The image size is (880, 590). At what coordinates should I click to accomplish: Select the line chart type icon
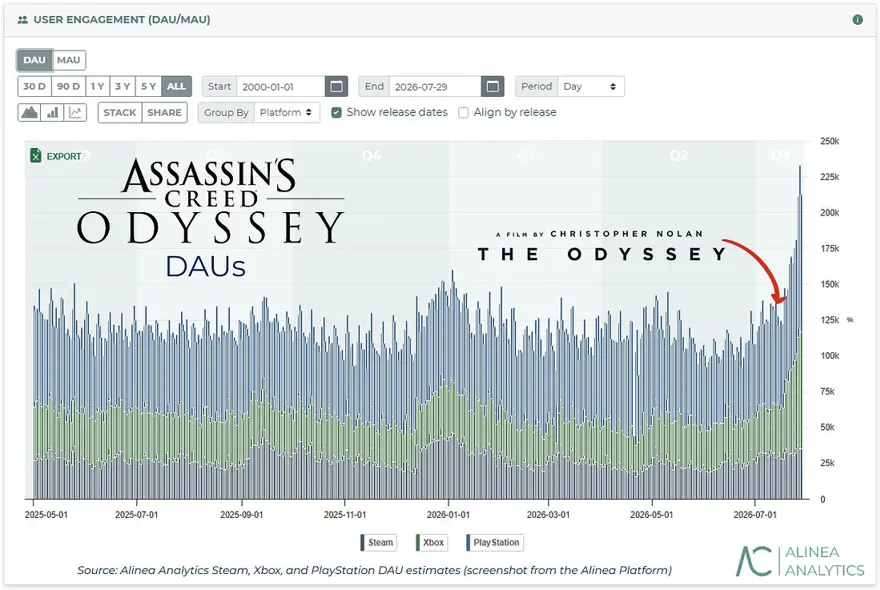click(75, 112)
